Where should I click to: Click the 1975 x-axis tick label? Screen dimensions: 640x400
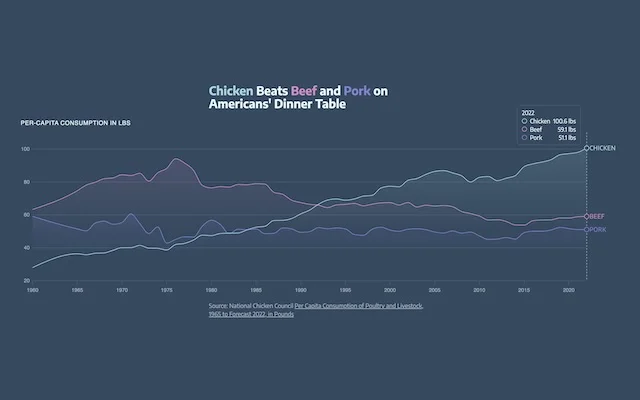166,290
